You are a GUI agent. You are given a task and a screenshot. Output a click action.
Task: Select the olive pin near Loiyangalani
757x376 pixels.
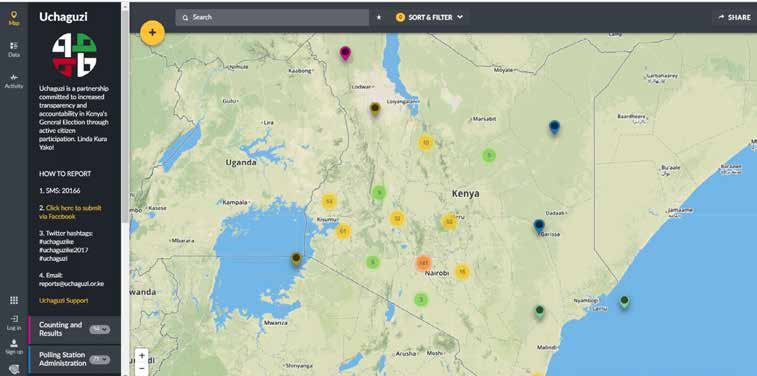pyautogui.click(x=375, y=109)
